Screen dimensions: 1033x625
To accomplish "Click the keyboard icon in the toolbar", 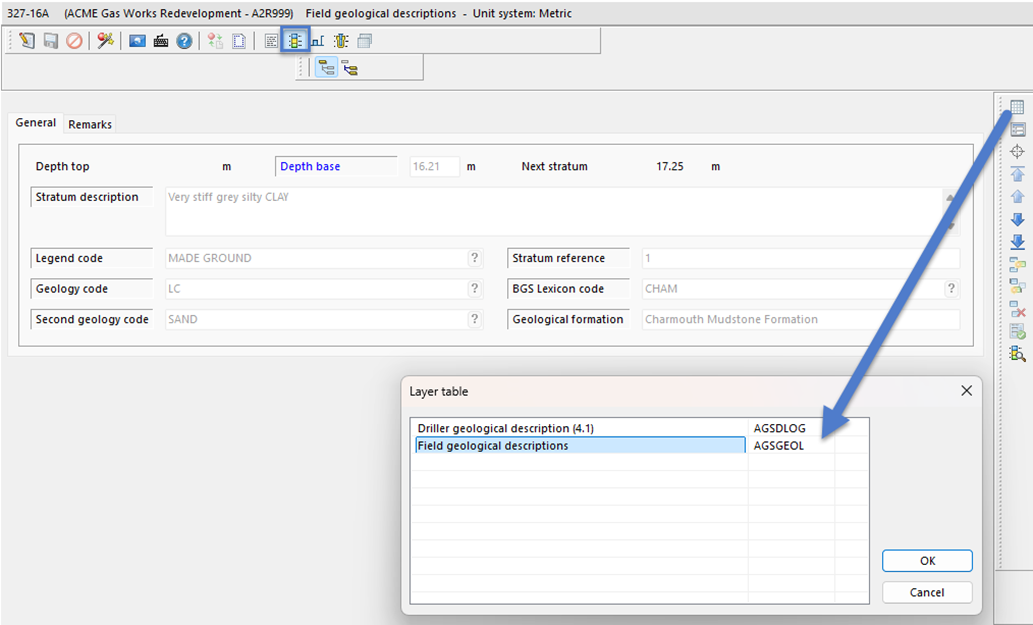I will click(x=161, y=41).
